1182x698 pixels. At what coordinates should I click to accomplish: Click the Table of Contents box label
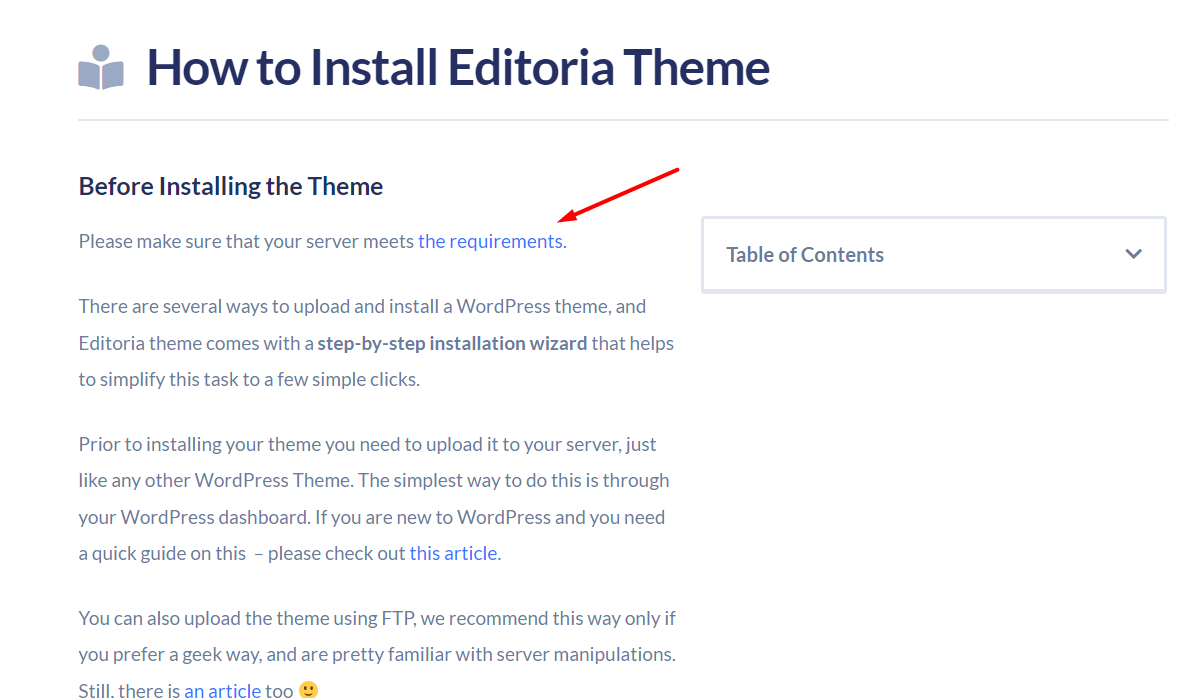pos(804,255)
